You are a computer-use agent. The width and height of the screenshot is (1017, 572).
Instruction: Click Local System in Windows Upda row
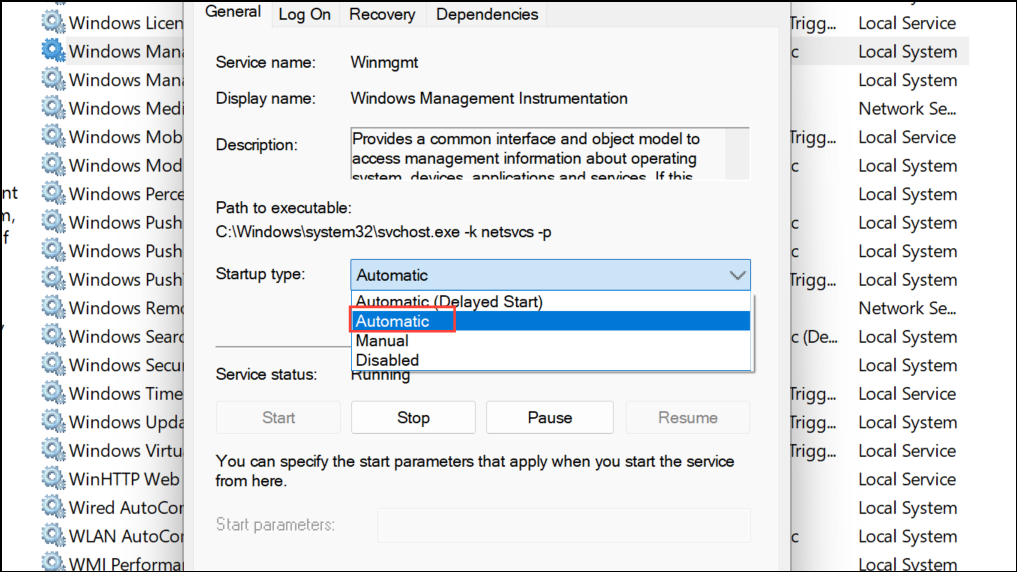pos(907,422)
